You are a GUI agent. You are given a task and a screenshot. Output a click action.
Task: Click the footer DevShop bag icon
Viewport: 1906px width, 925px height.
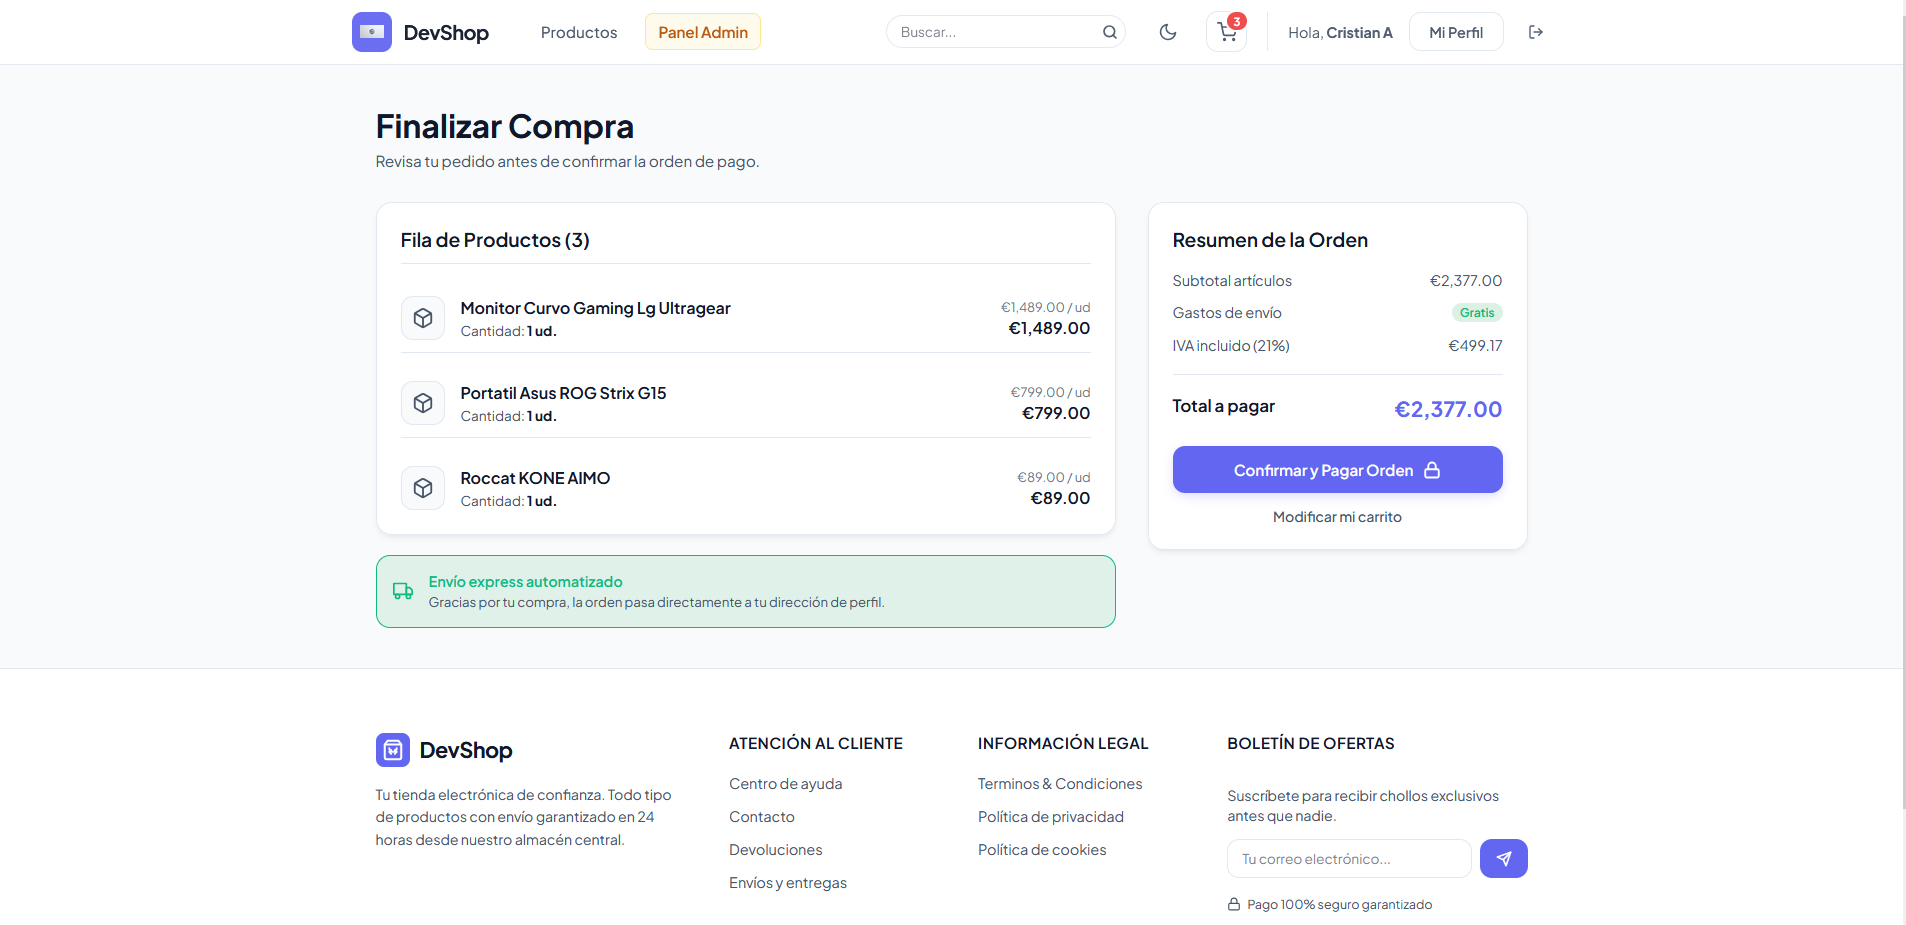(393, 750)
